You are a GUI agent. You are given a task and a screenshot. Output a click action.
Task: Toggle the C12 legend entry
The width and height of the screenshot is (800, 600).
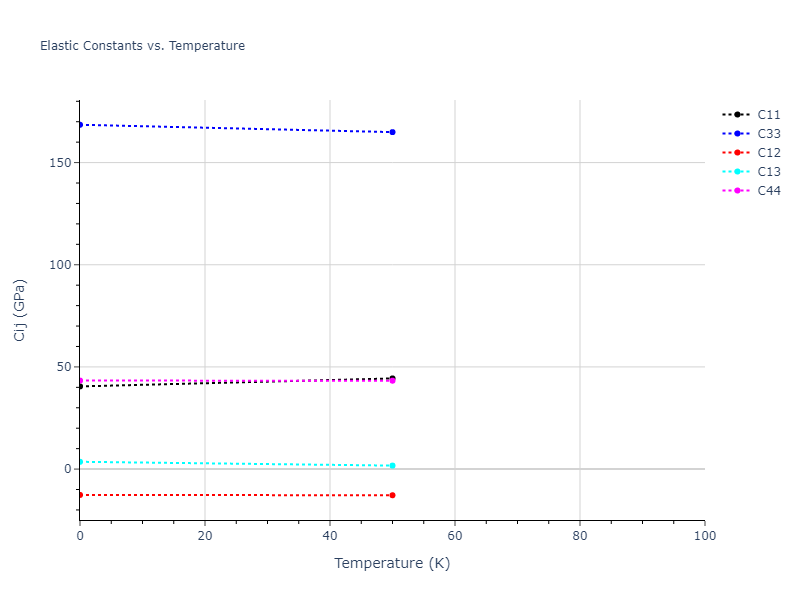[768, 153]
